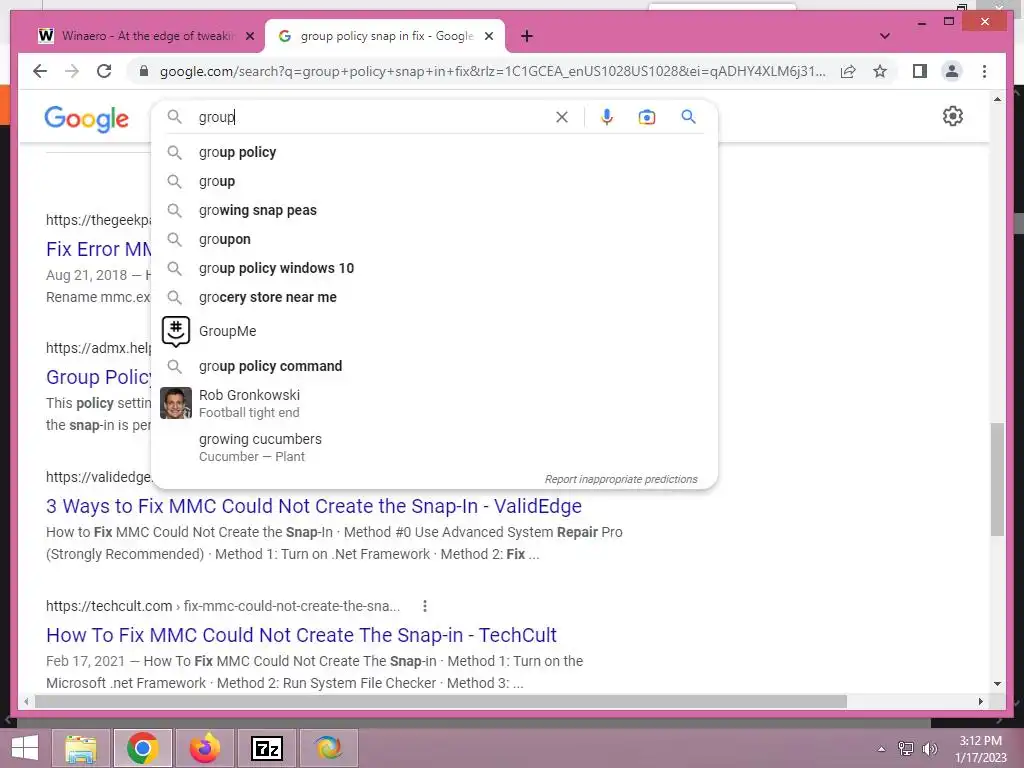Click the scroll down arrow
Viewport: 1024px width, 768px height.
(x=997, y=684)
